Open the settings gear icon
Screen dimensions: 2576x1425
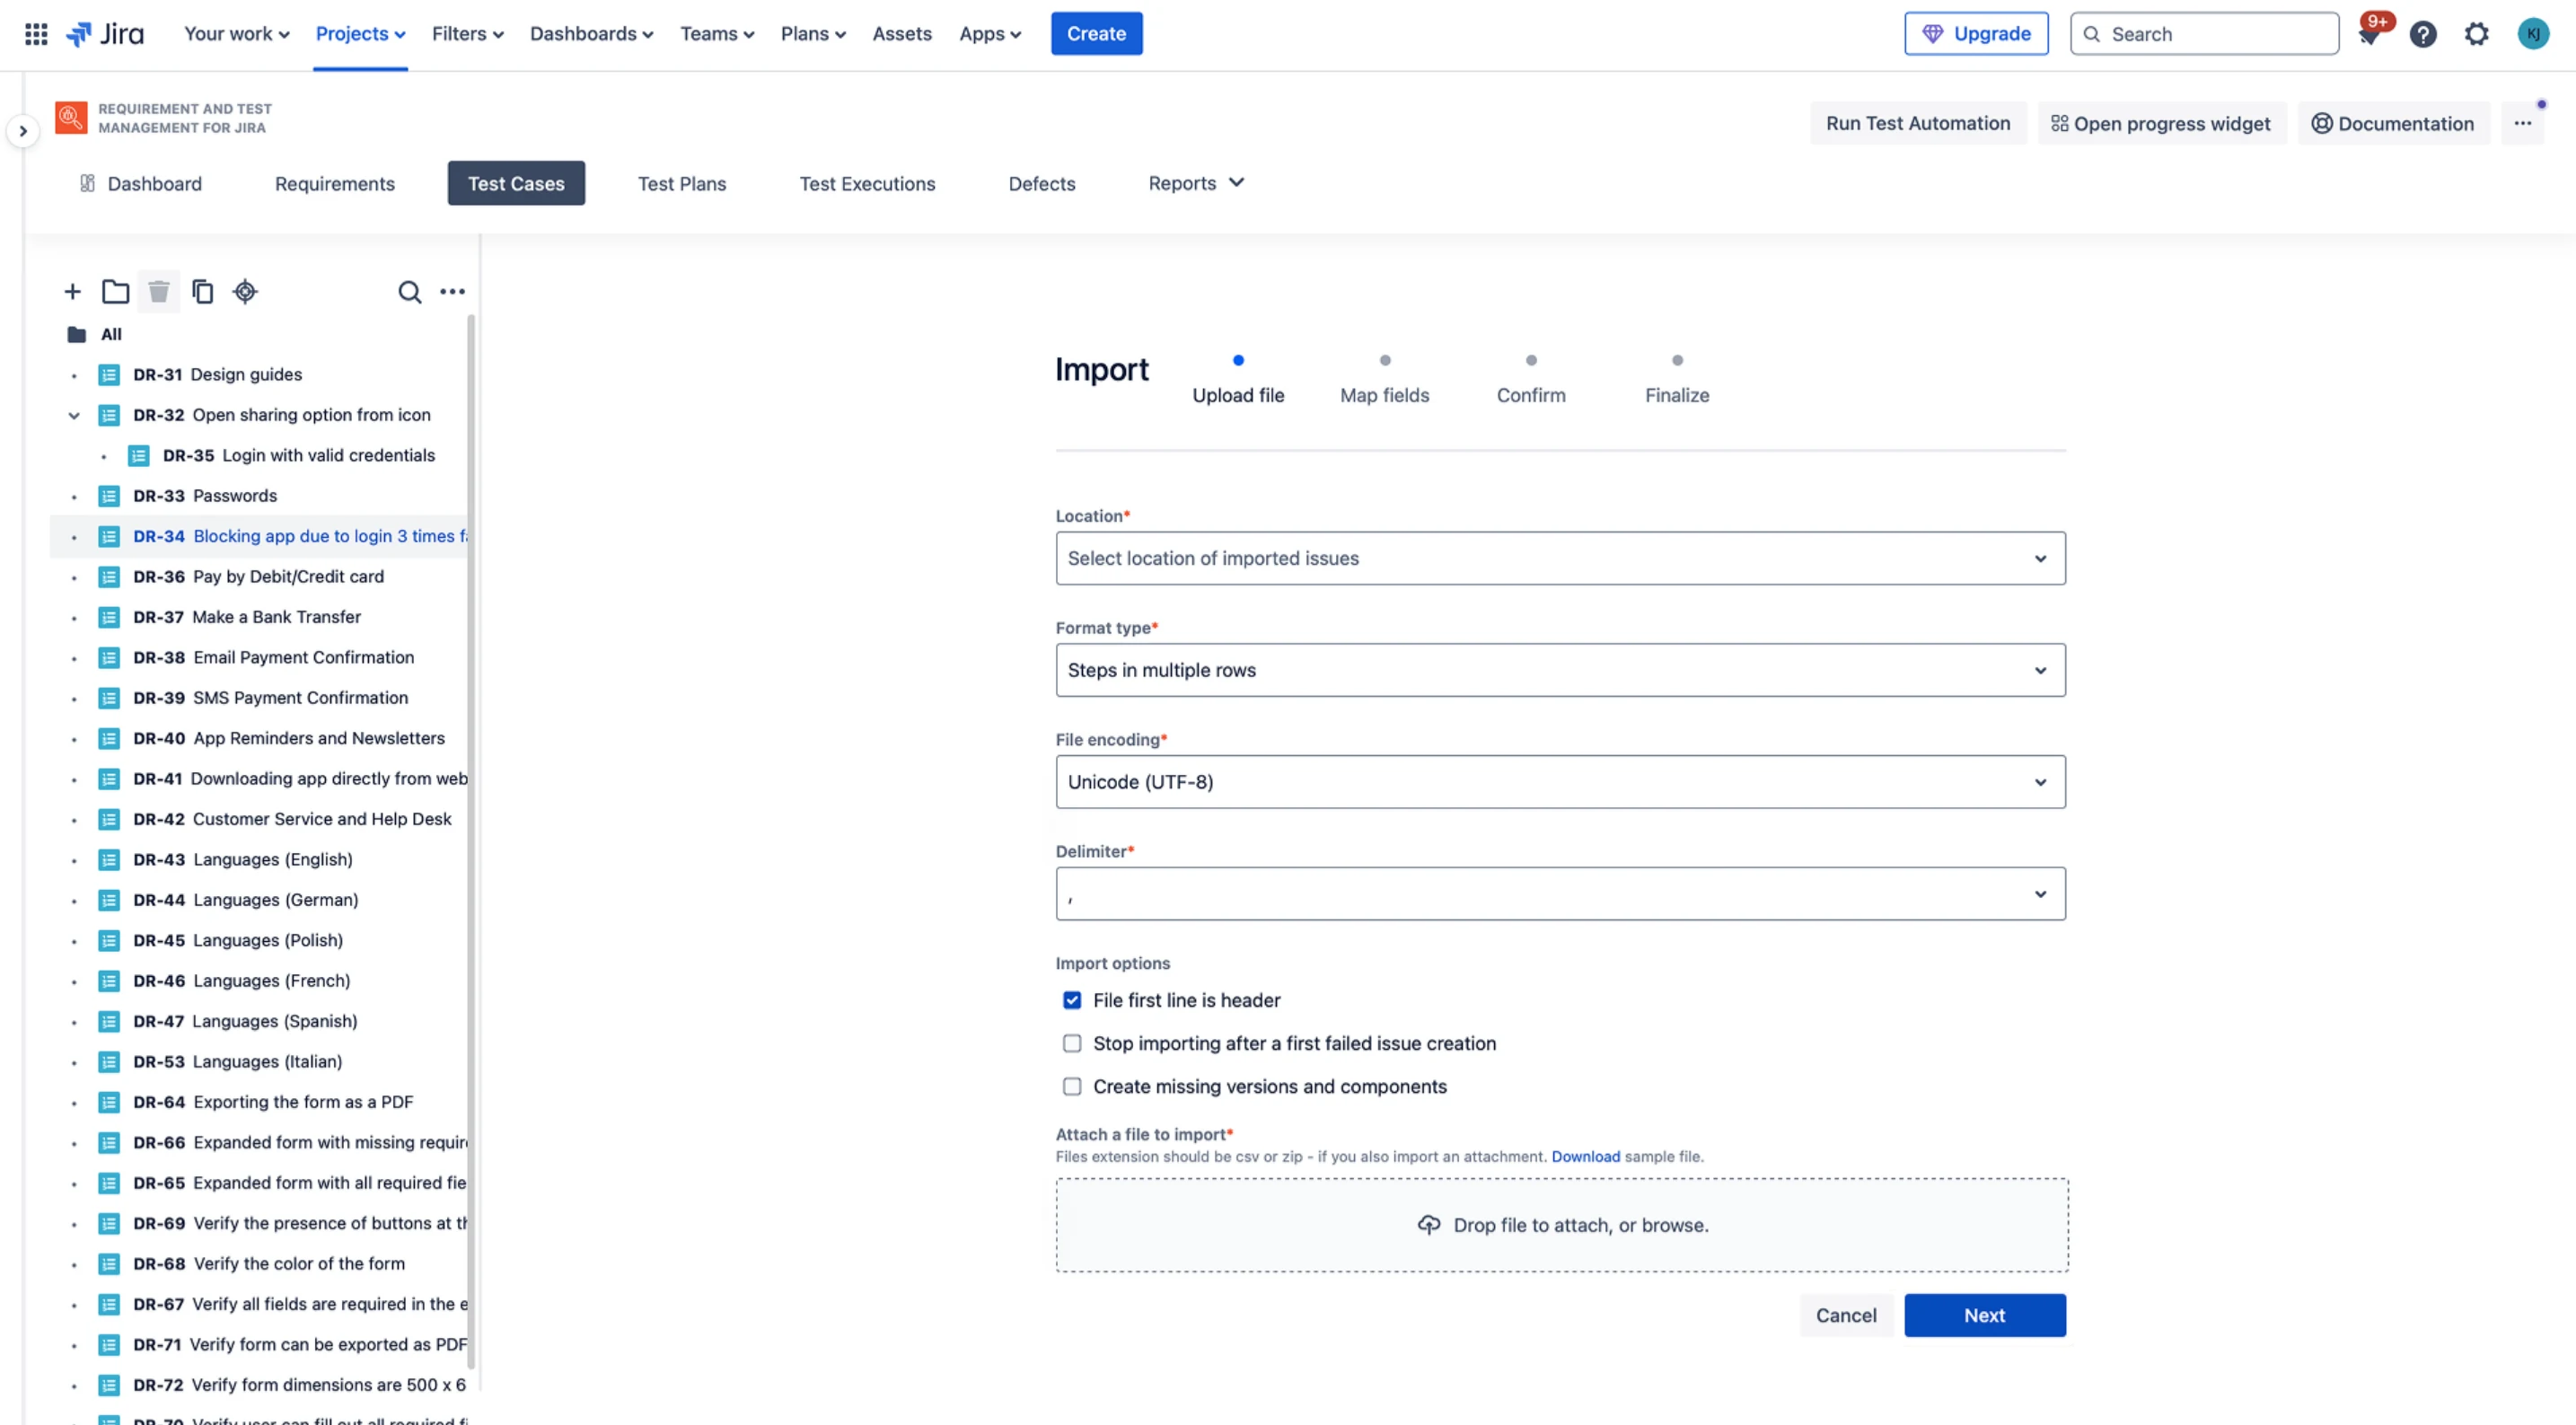(2476, 34)
